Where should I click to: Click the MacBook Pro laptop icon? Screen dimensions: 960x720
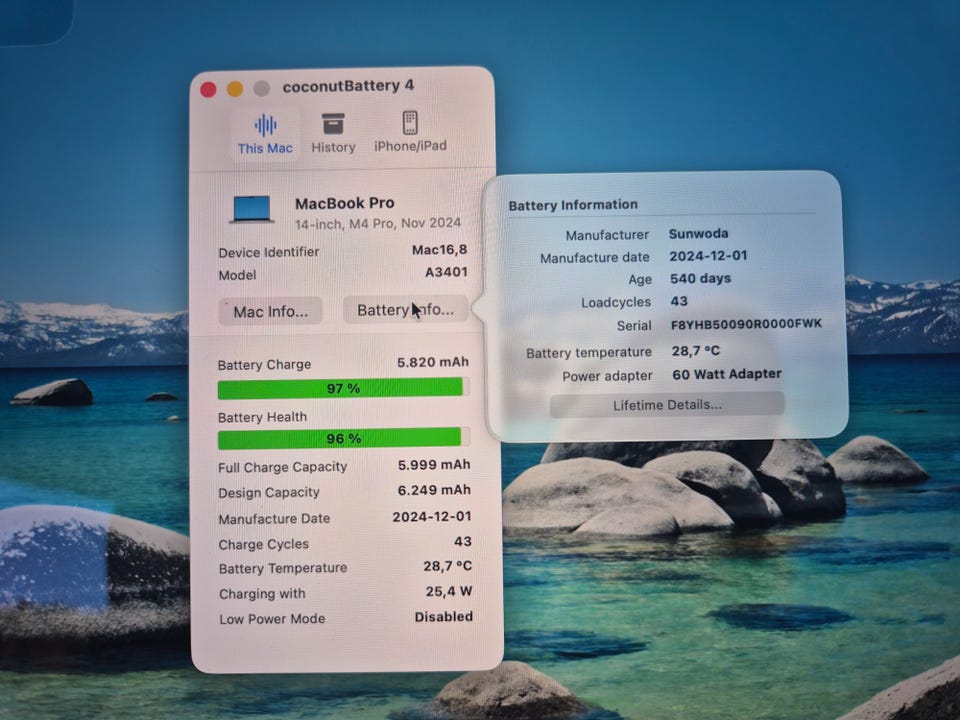point(252,209)
